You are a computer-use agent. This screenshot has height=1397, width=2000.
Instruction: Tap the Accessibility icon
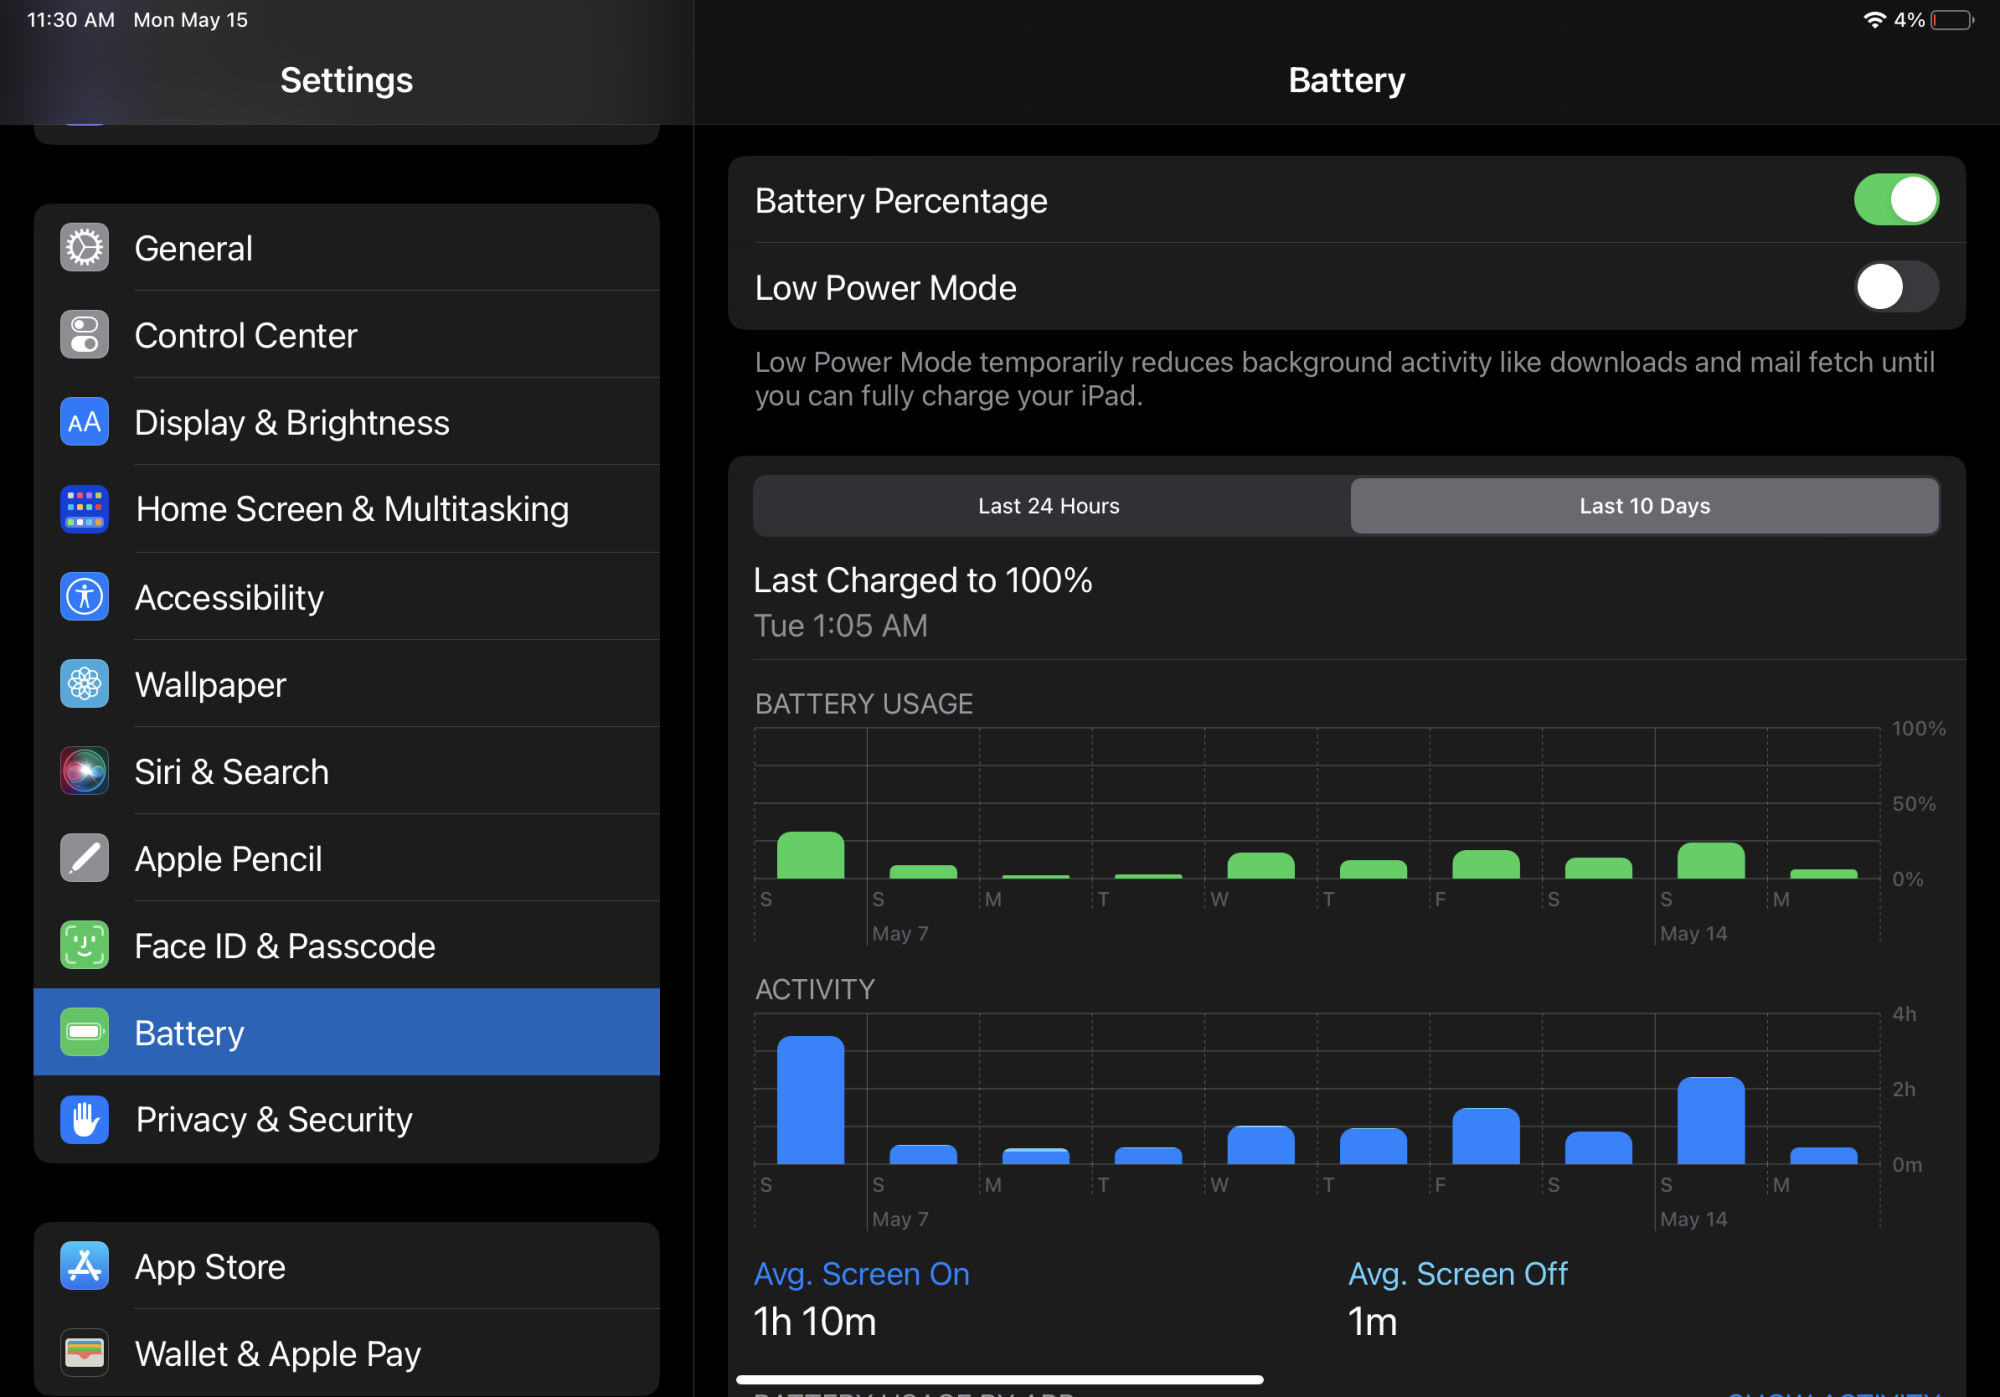click(84, 597)
